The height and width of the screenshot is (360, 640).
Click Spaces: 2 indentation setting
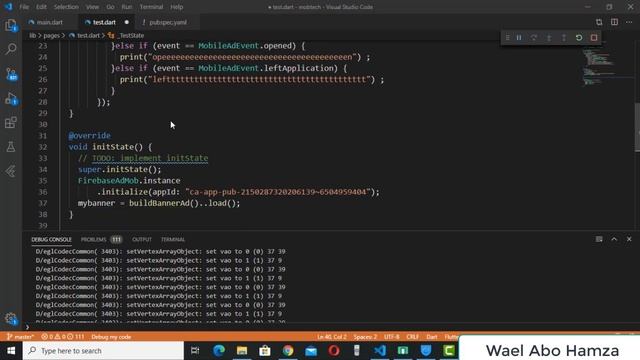click(365, 337)
